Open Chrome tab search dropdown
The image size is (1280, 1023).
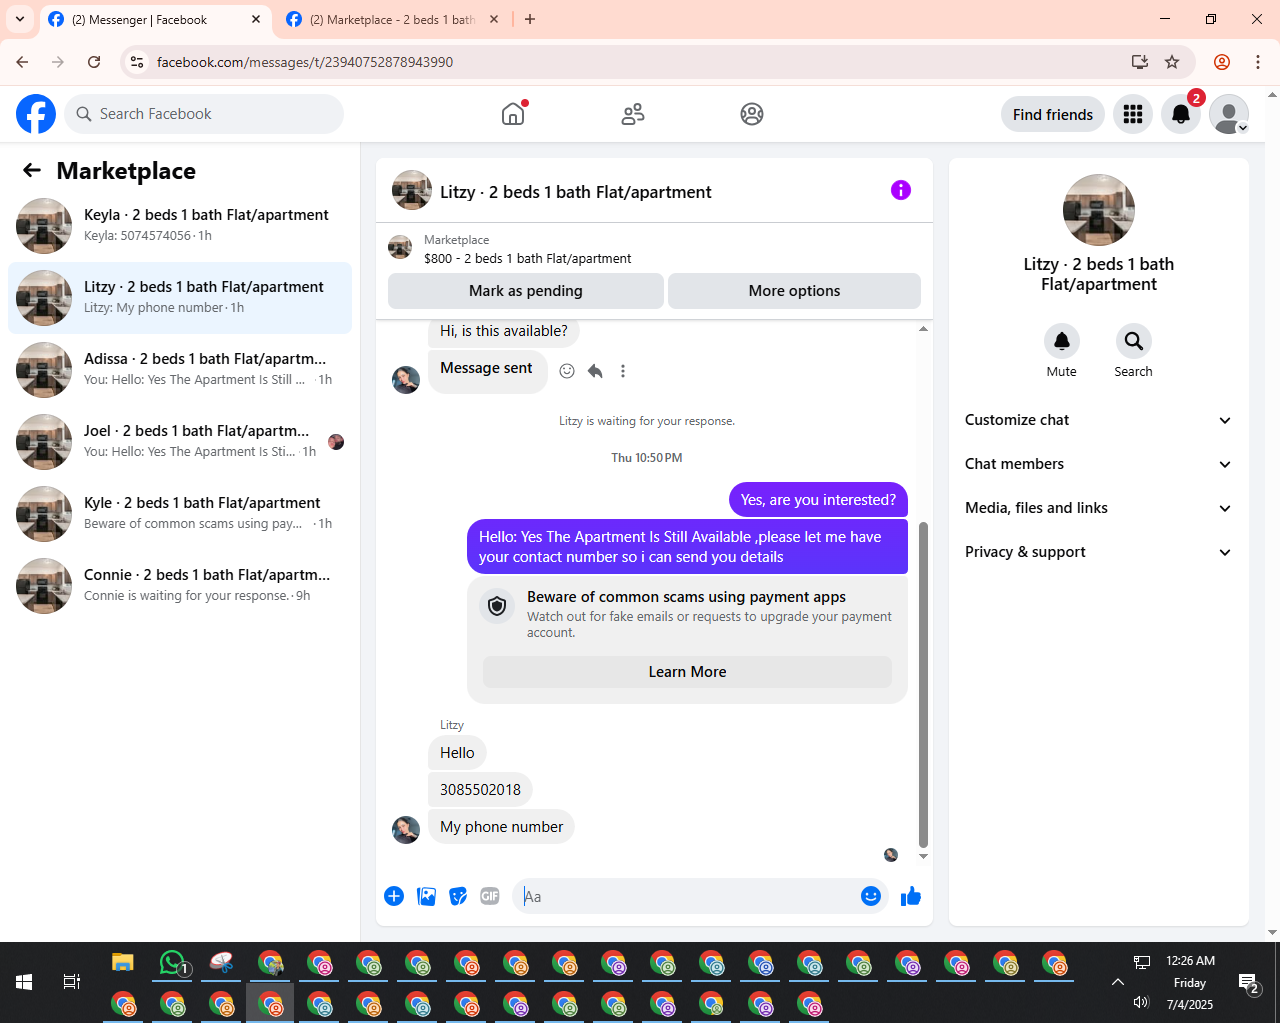pyautogui.click(x=20, y=19)
